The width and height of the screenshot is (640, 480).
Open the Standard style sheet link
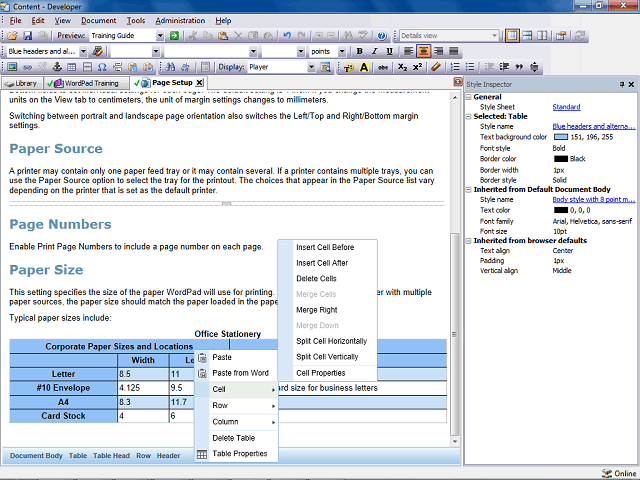(566, 107)
